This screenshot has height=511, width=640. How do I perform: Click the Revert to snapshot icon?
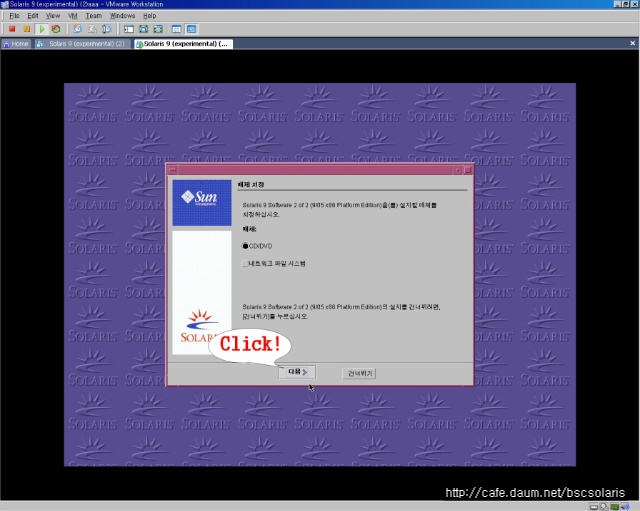(x=92, y=29)
